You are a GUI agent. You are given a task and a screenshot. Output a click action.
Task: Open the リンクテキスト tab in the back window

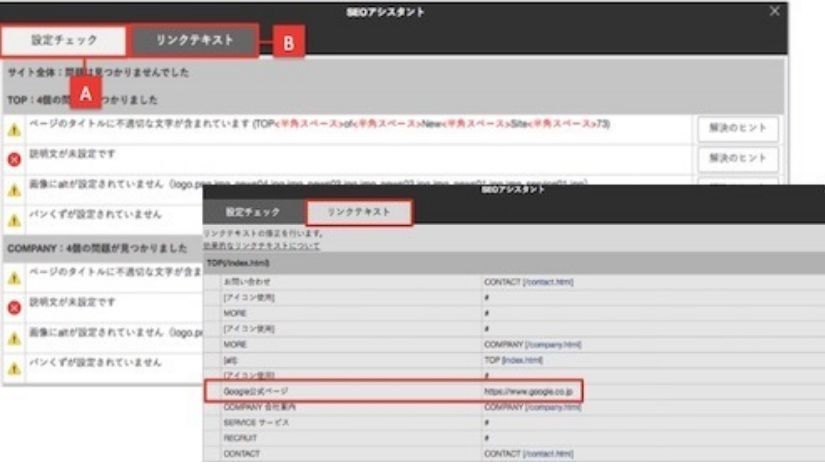(196, 40)
